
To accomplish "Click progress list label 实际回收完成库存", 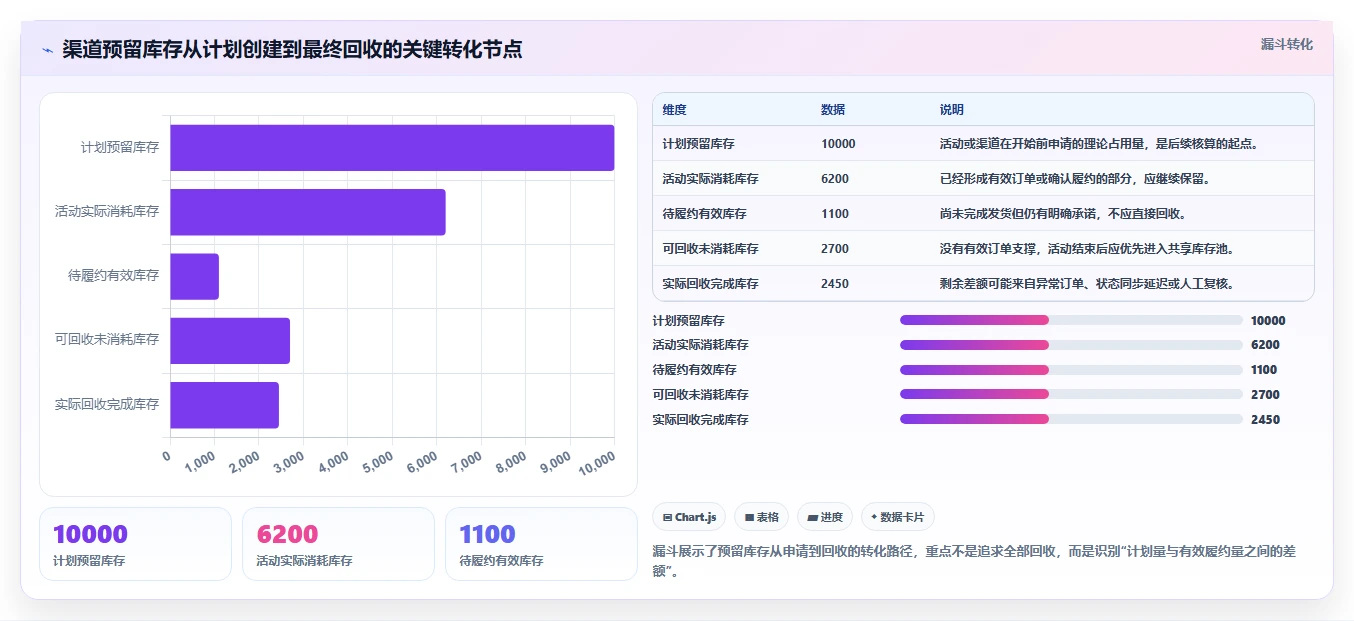I will [x=700, y=420].
